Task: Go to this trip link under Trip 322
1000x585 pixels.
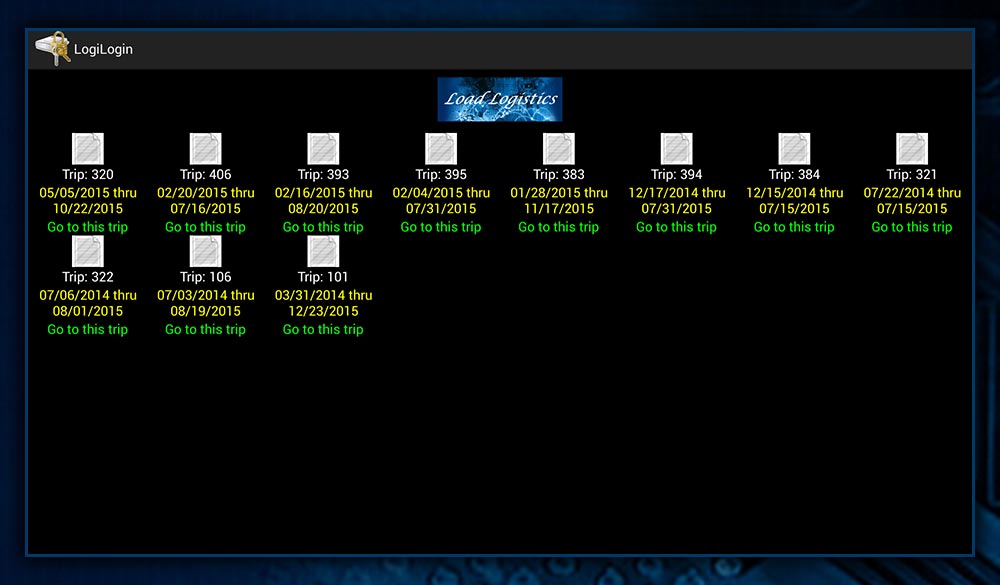Action: (88, 330)
